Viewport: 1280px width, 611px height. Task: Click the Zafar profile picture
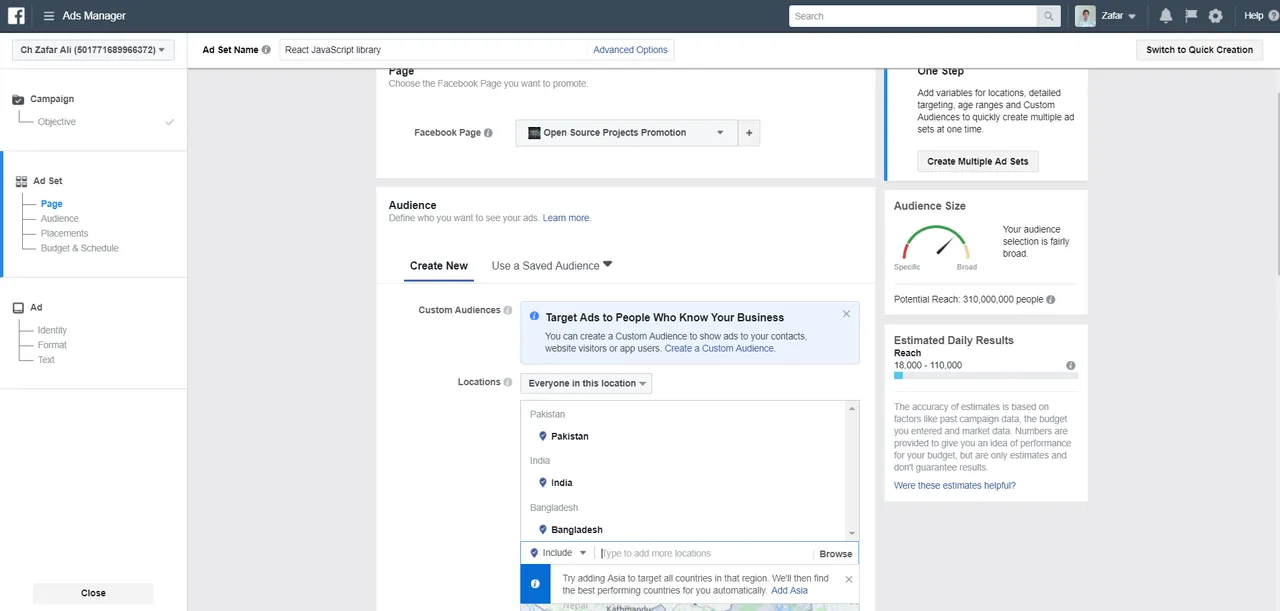pyautogui.click(x=1085, y=16)
